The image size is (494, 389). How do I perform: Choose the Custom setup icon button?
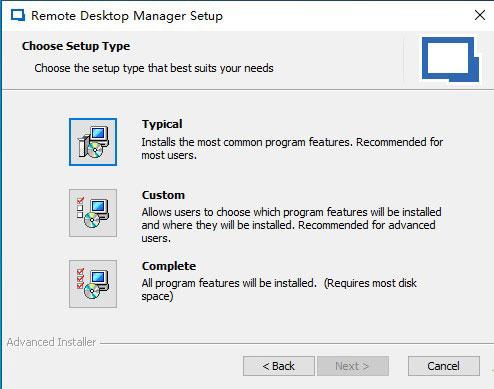pos(93,213)
